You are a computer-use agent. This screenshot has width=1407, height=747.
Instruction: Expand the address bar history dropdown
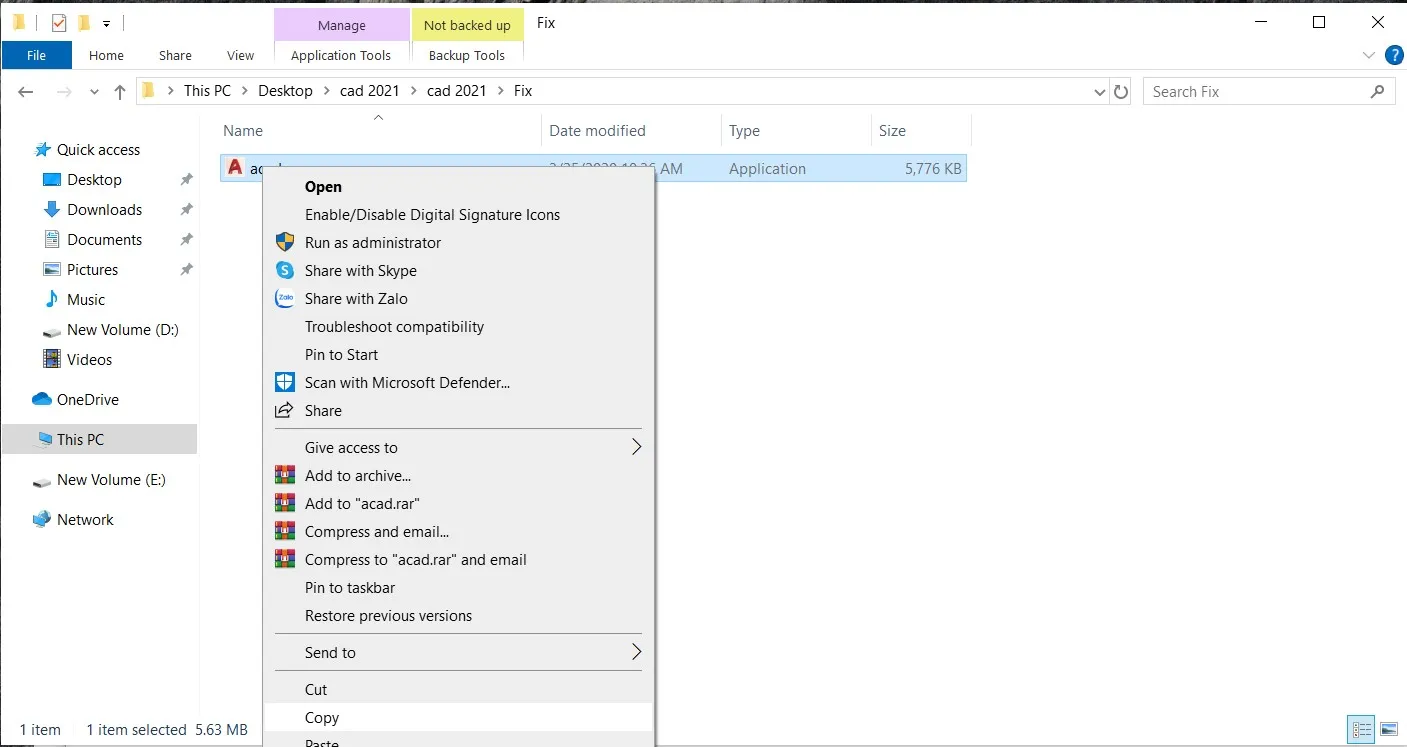1099,91
